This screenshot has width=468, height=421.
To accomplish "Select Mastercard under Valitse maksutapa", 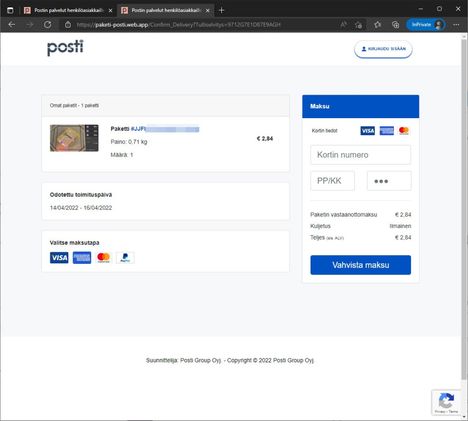I will point(103,258).
